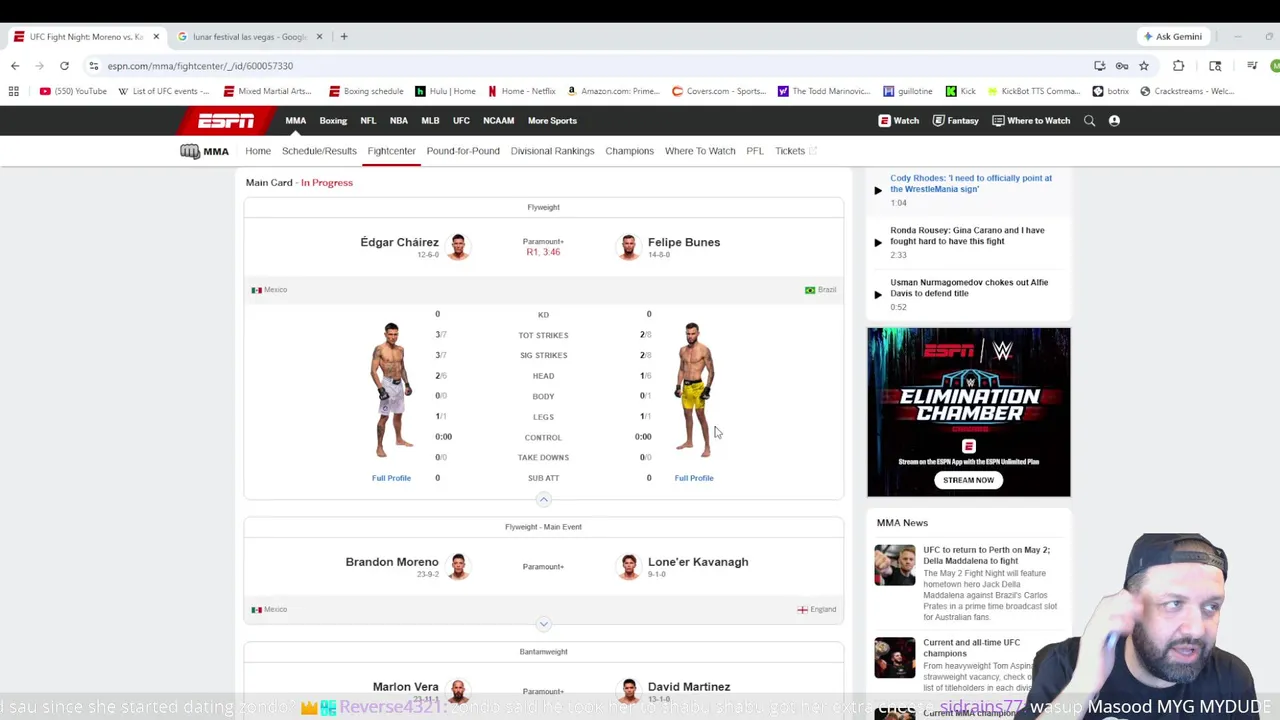1280x720 pixels.
Task: Open the Hulu Home bookmark
Action: coord(445,91)
